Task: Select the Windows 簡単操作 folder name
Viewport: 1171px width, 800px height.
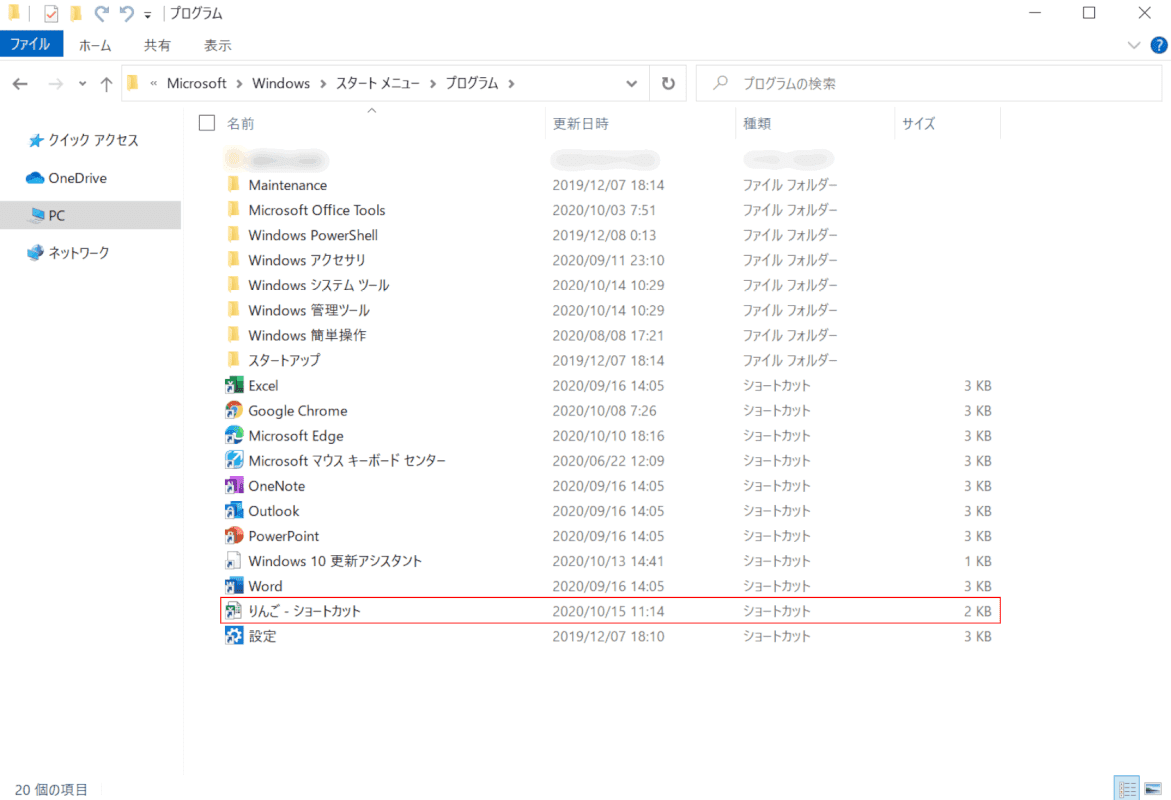Action: click(307, 335)
